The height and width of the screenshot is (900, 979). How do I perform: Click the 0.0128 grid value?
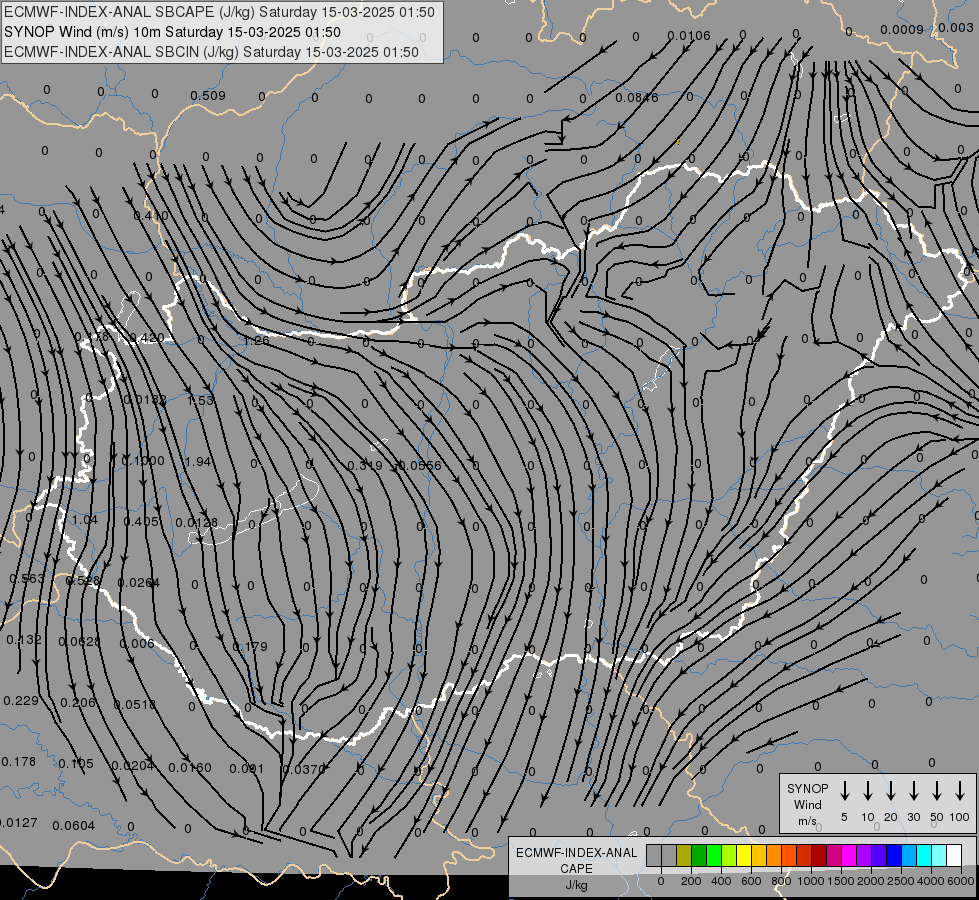coord(197,523)
